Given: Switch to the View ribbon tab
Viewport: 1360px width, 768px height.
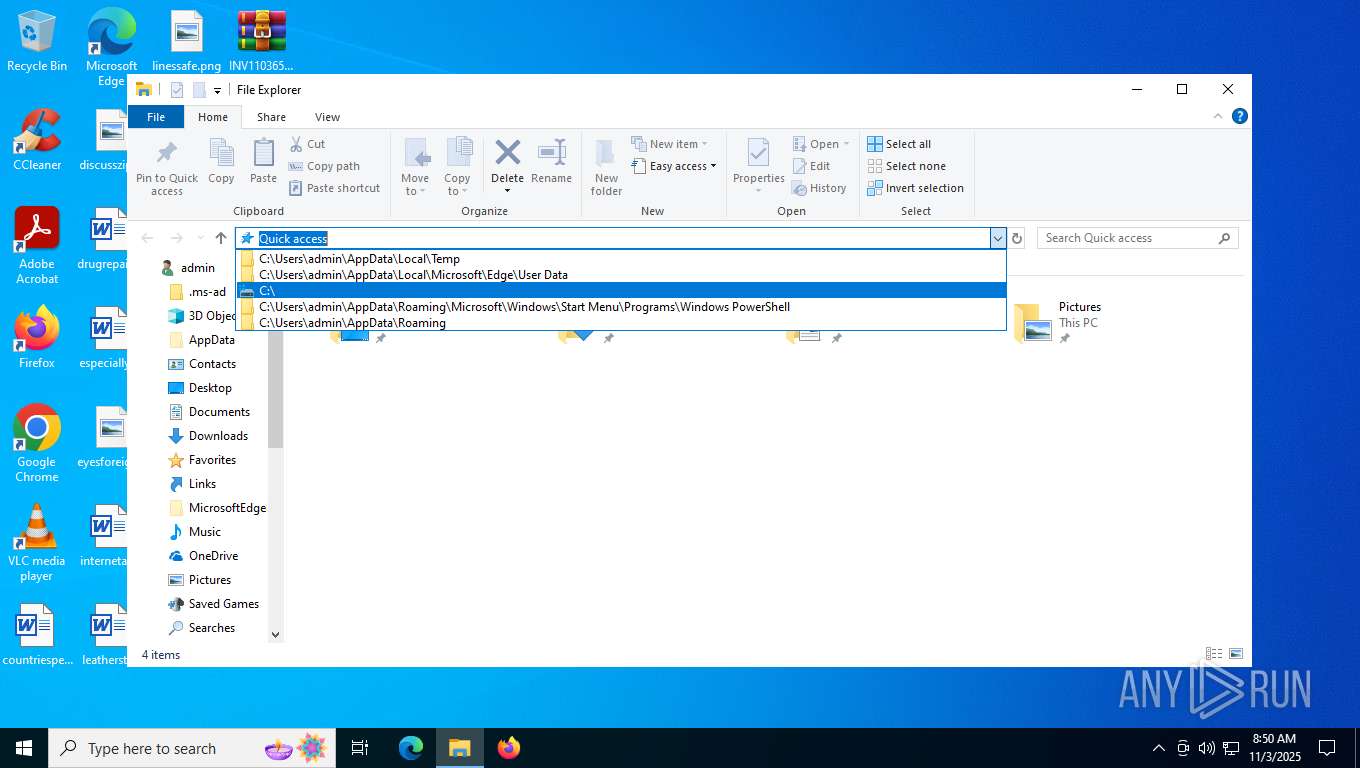Looking at the screenshot, I should click(x=327, y=117).
